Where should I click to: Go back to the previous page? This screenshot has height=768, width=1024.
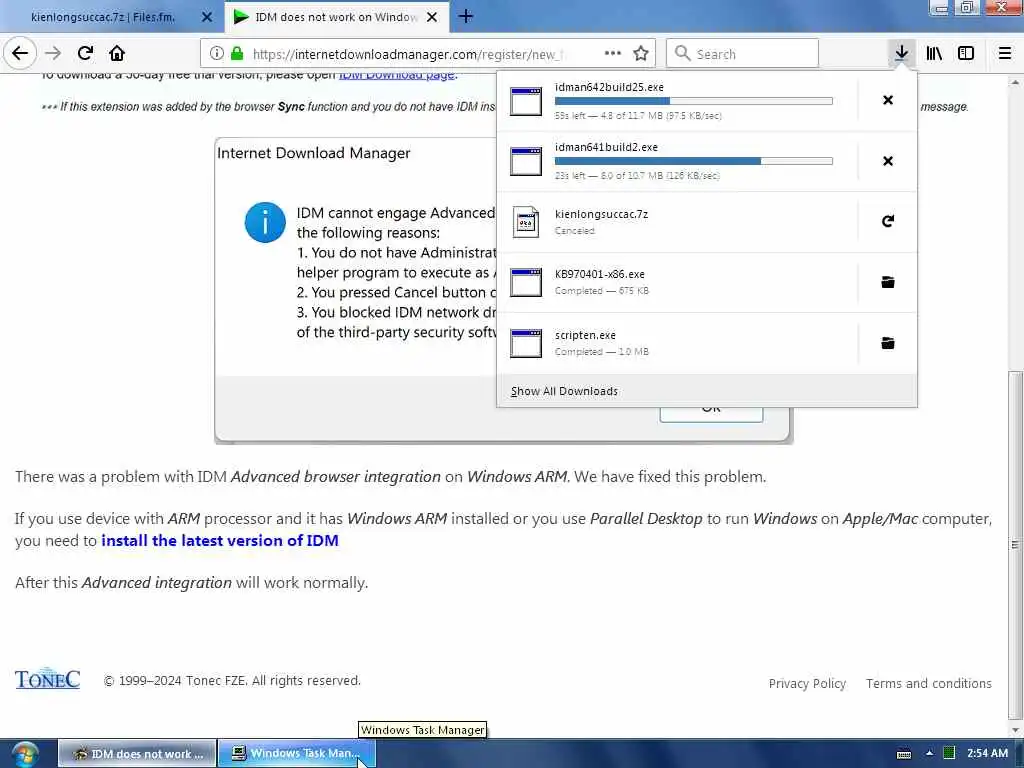tap(20, 54)
